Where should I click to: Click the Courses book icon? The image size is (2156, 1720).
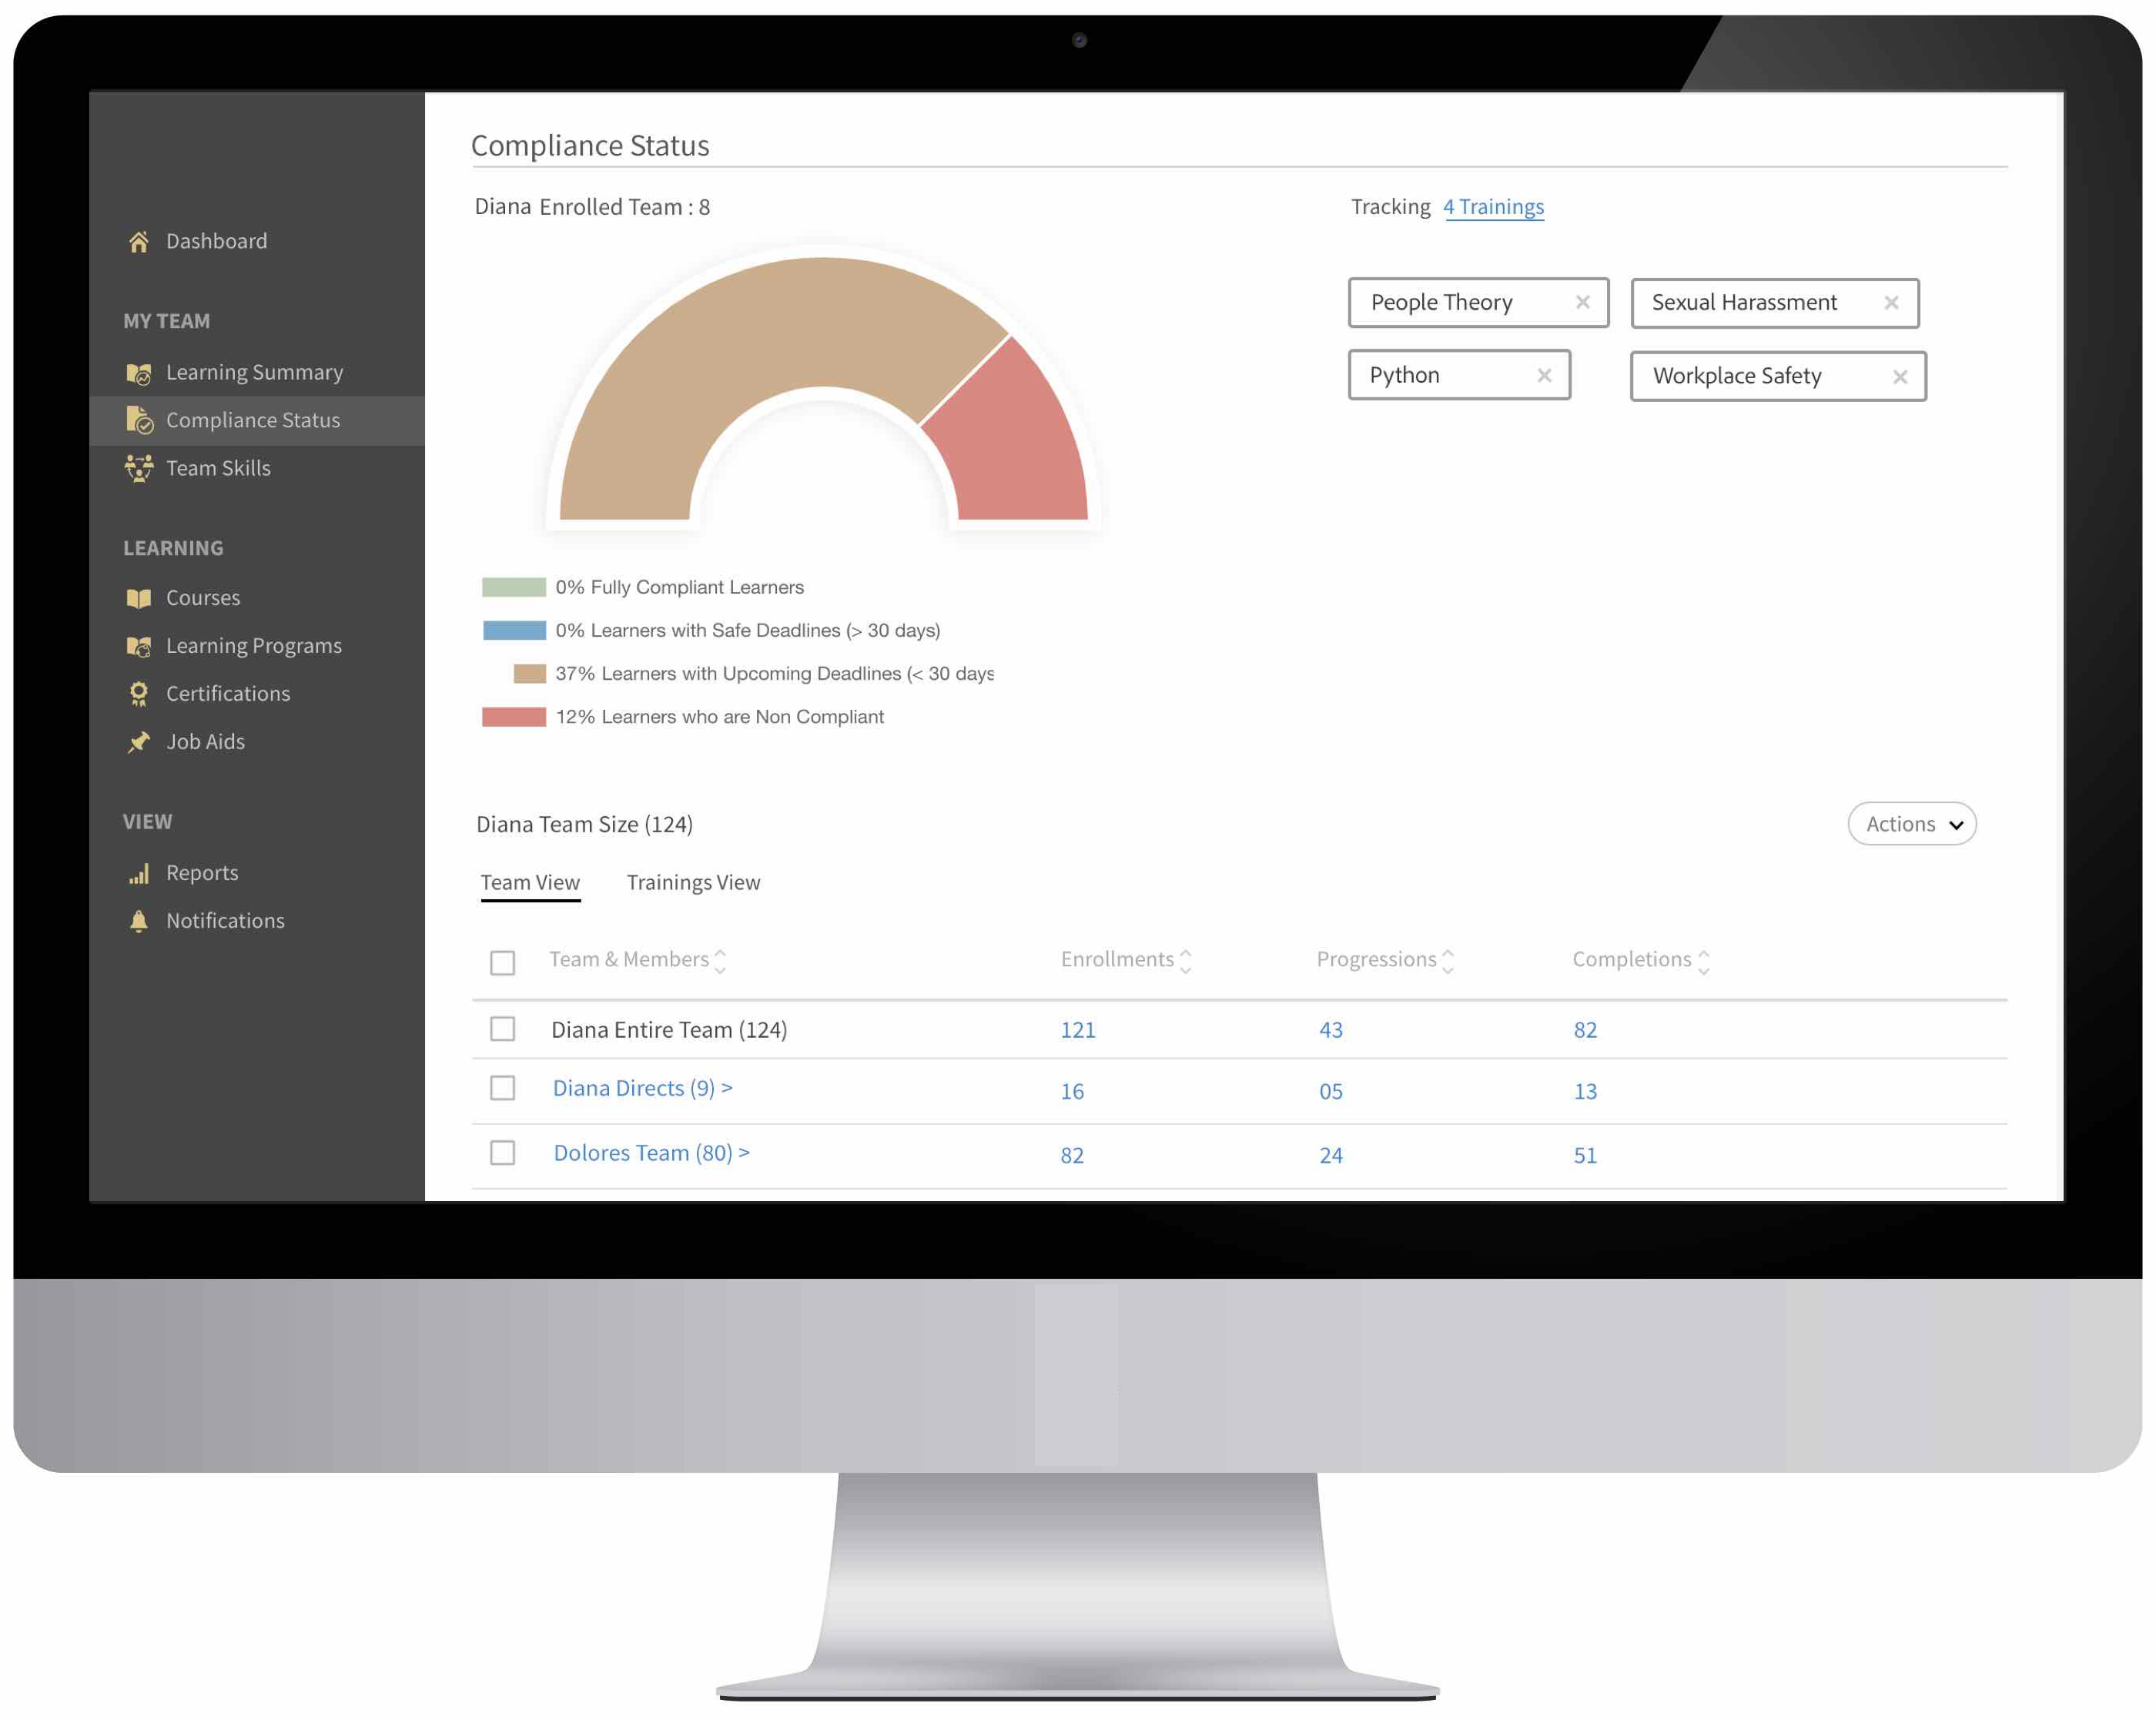(x=139, y=598)
